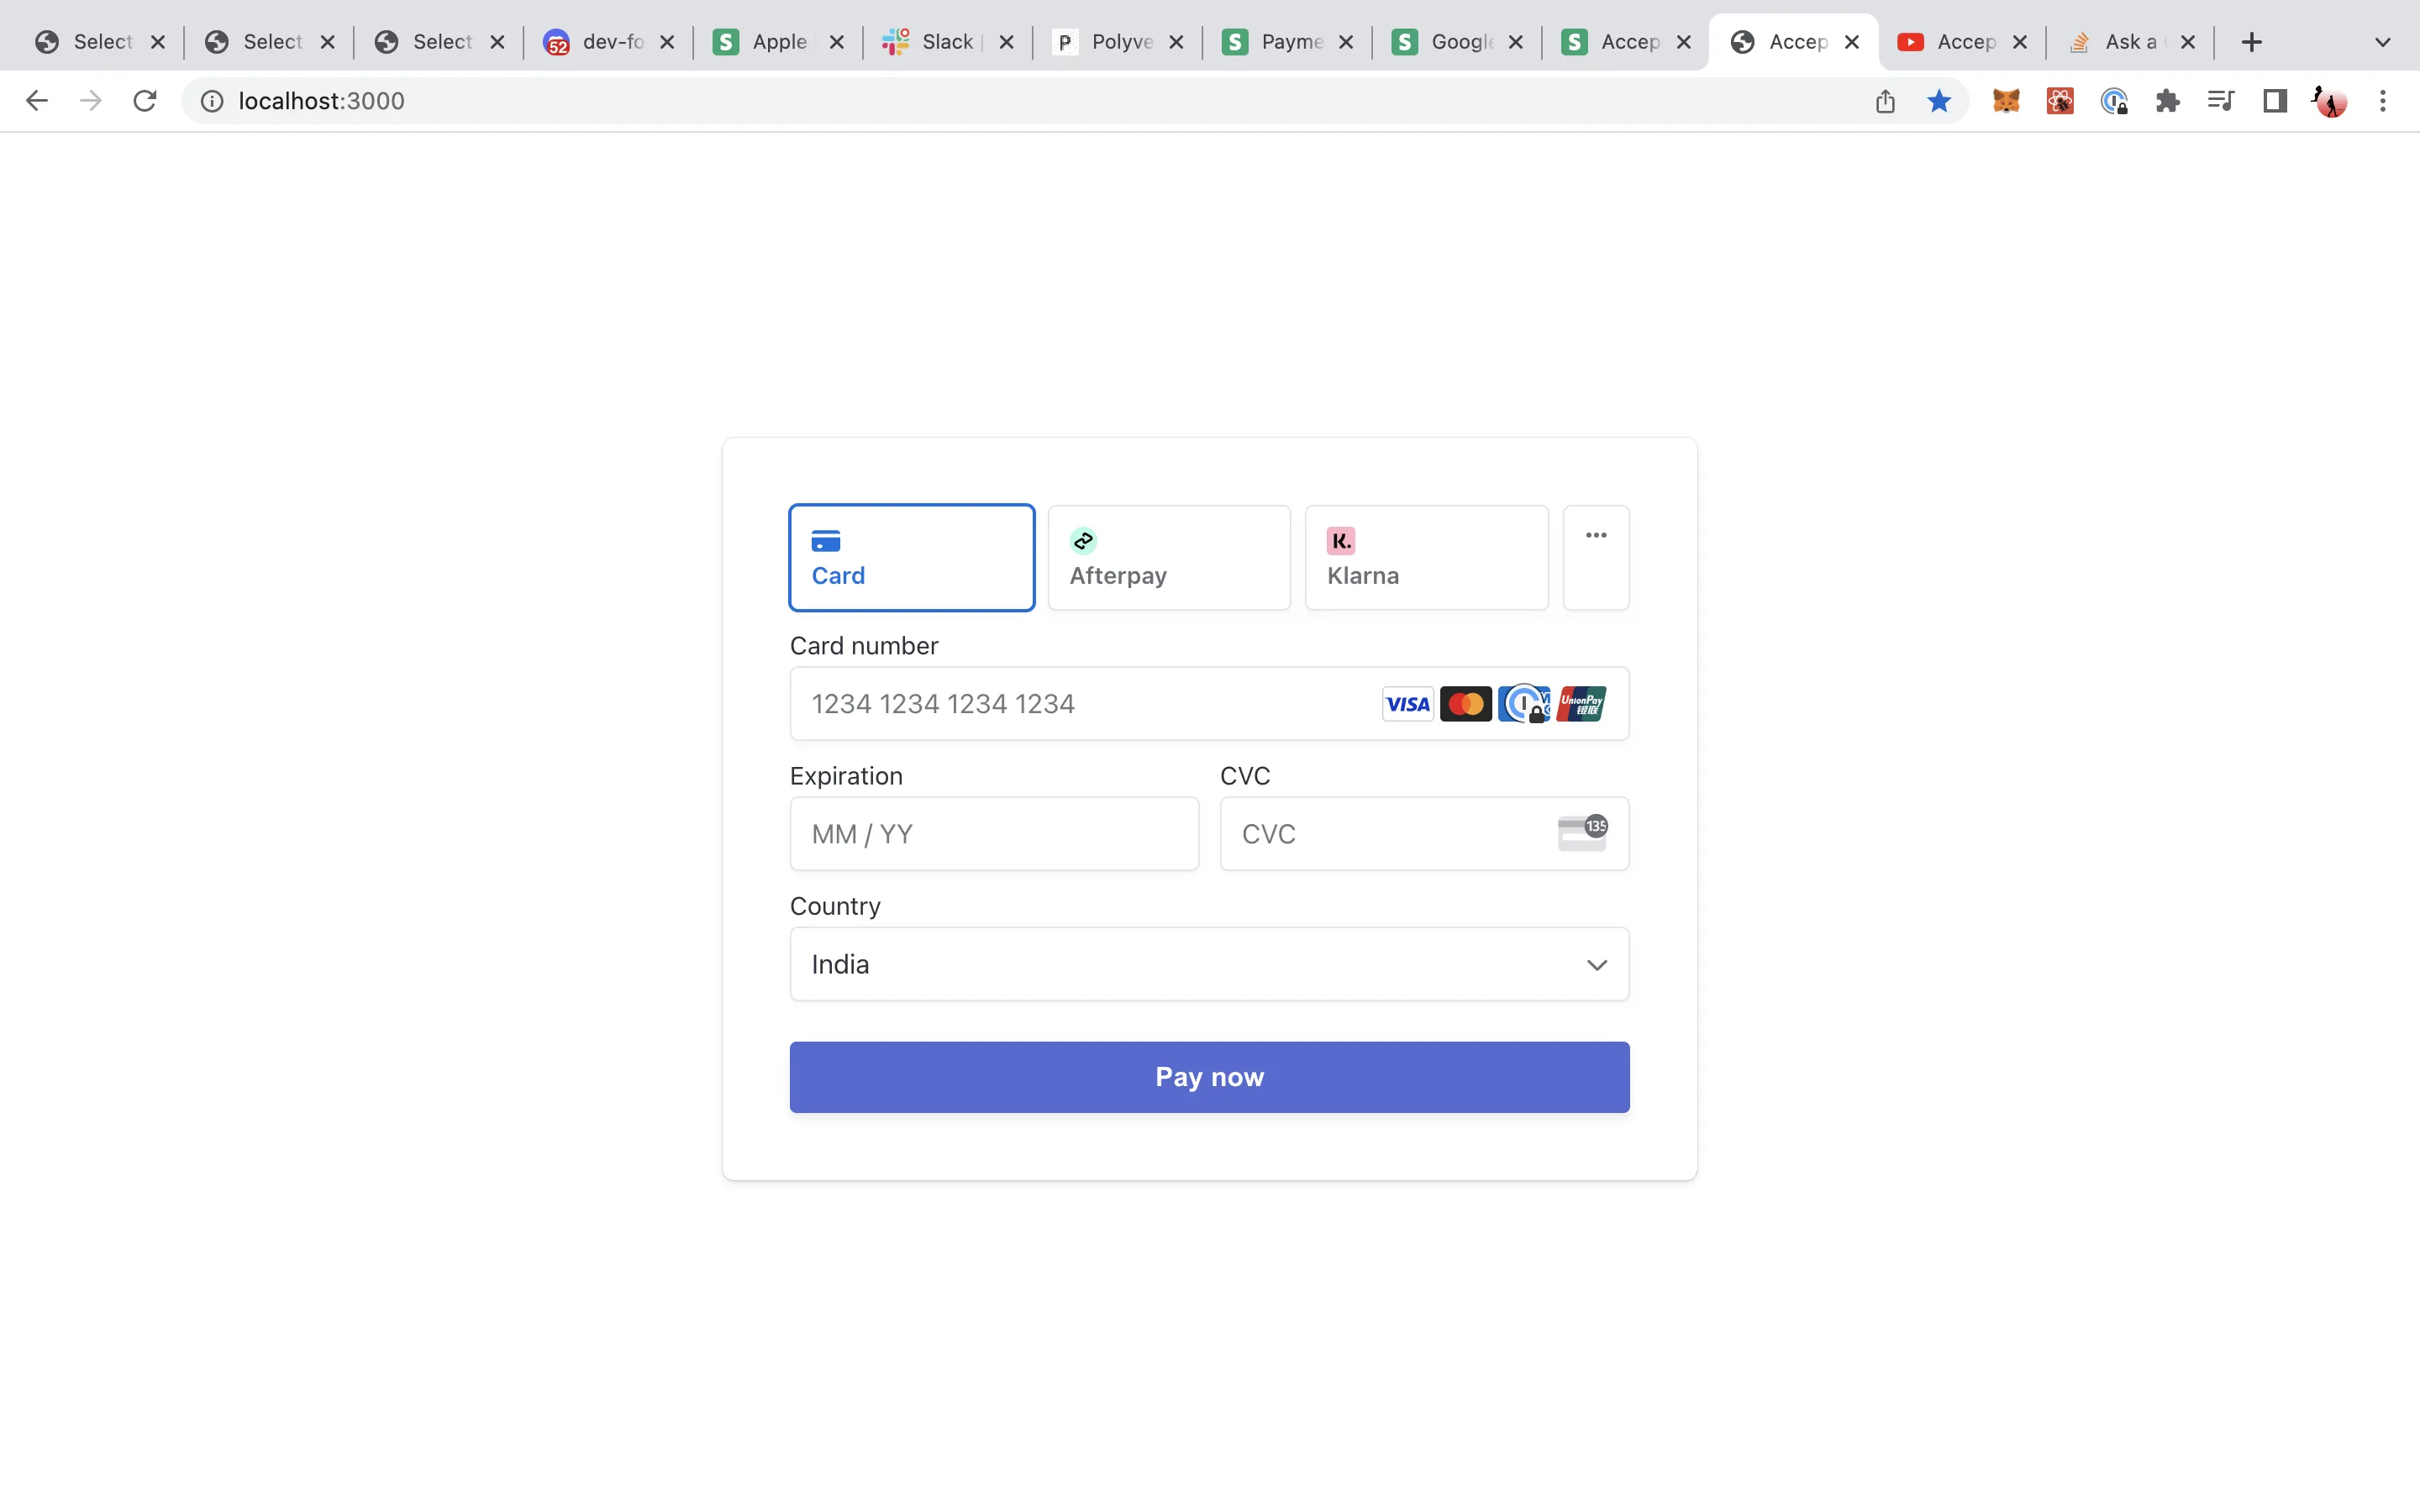Click the share page icon

click(x=1885, y=101)
